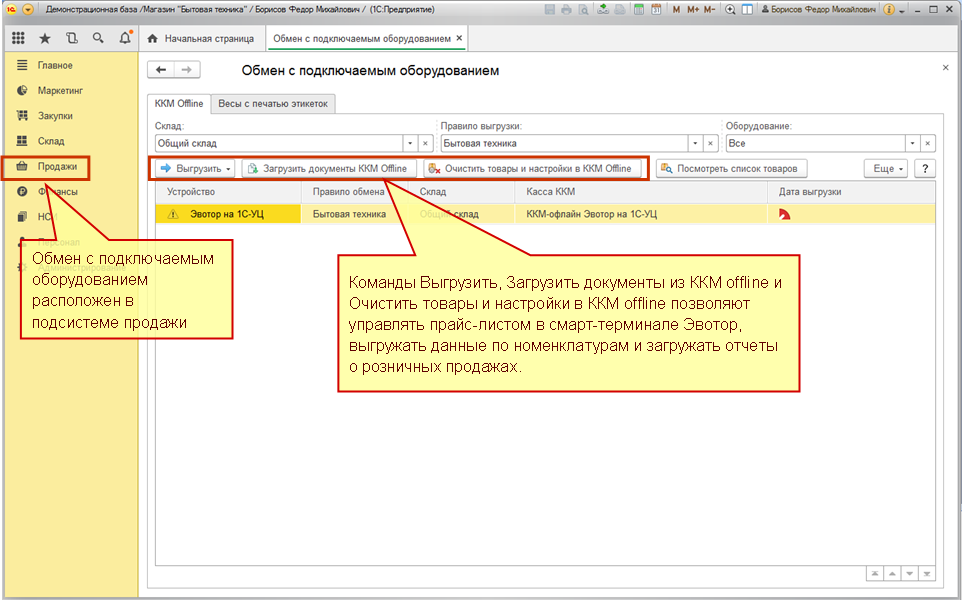
Task: Expand the Правило выгрузки dropdown arrow
Action: [695, 144]
